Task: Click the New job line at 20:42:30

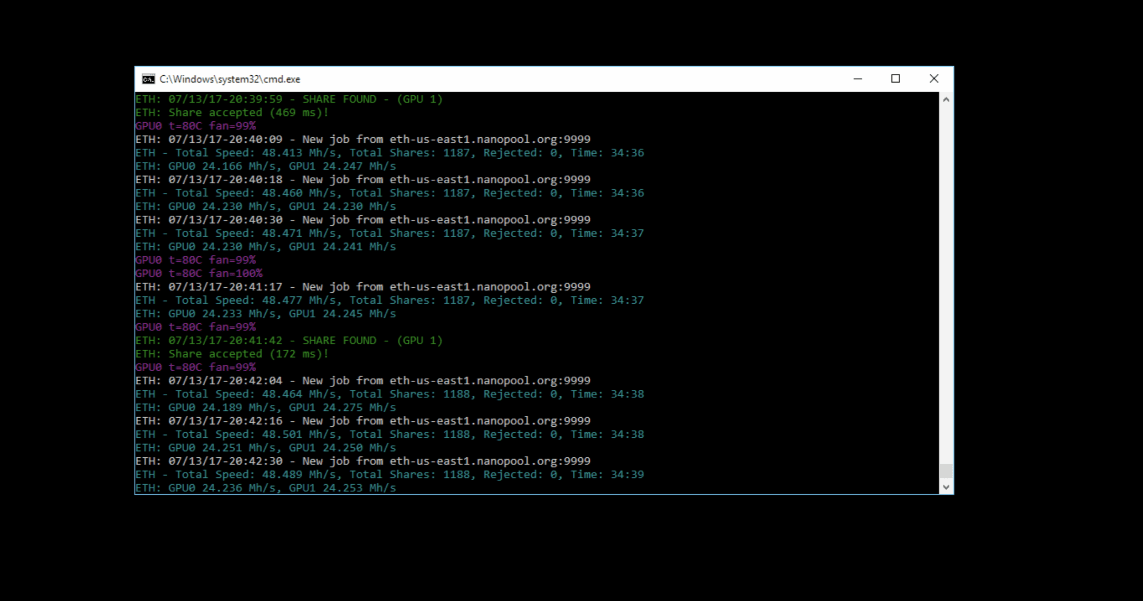Action: (x=362, y=461)
